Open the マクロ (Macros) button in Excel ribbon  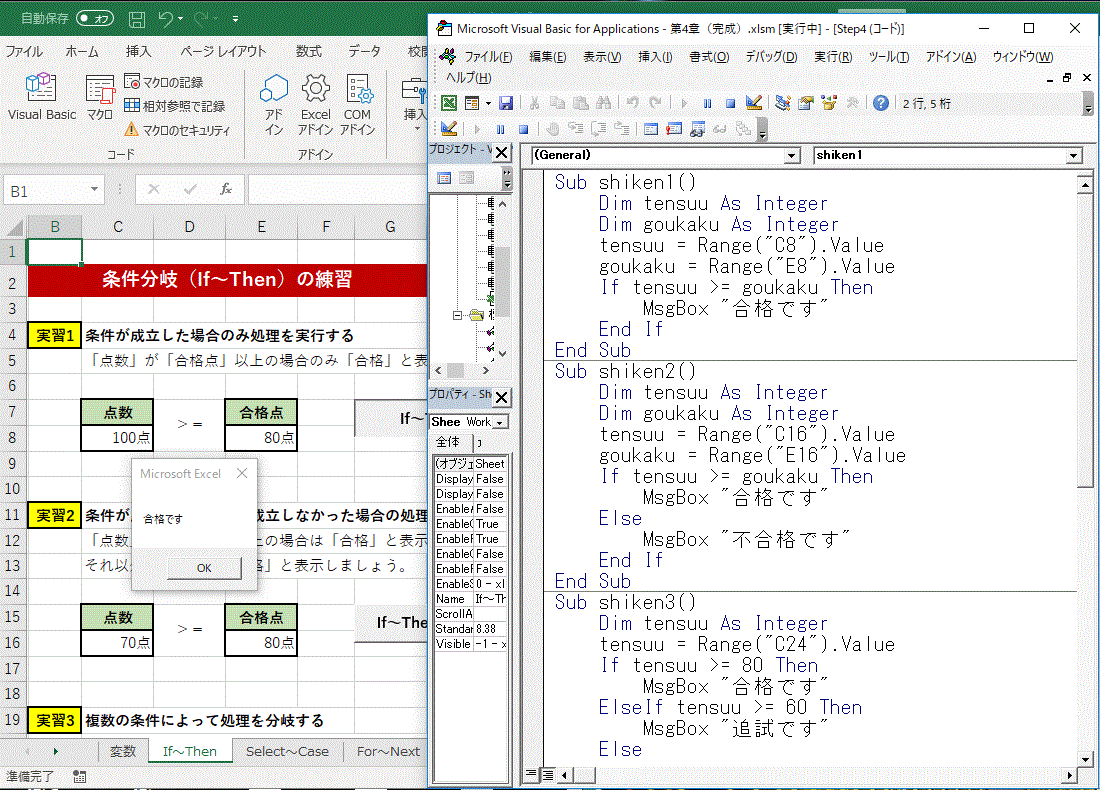pyautogui.click(x=100, y=97)
